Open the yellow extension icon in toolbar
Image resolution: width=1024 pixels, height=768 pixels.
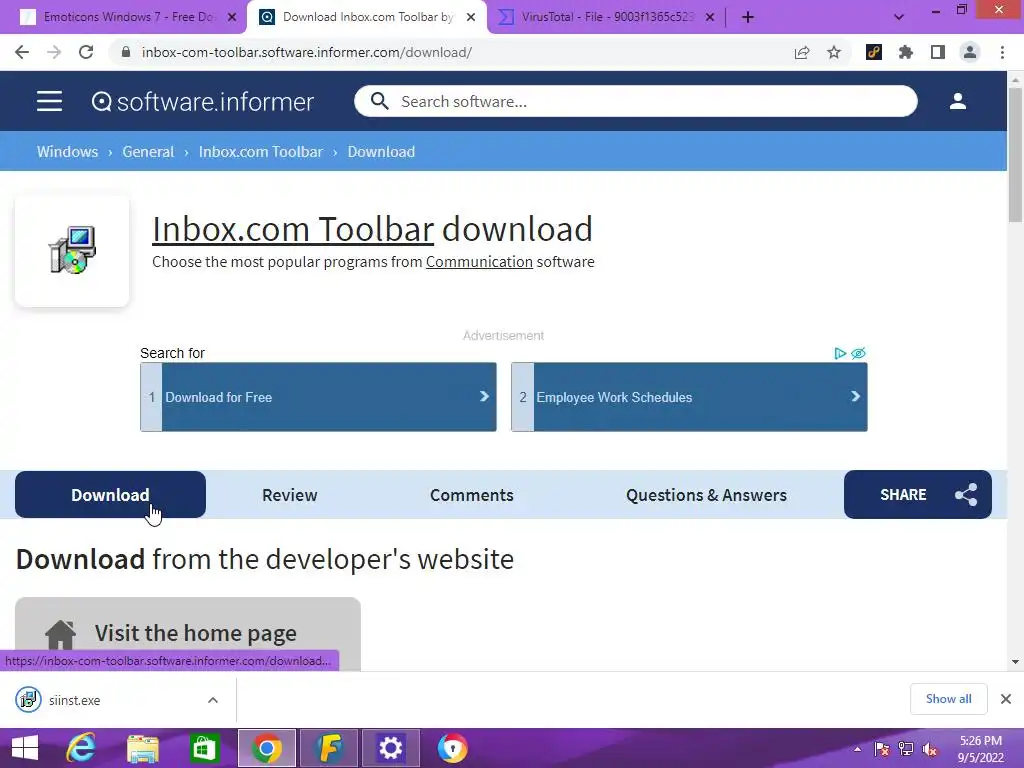click(x=874, y=52)
